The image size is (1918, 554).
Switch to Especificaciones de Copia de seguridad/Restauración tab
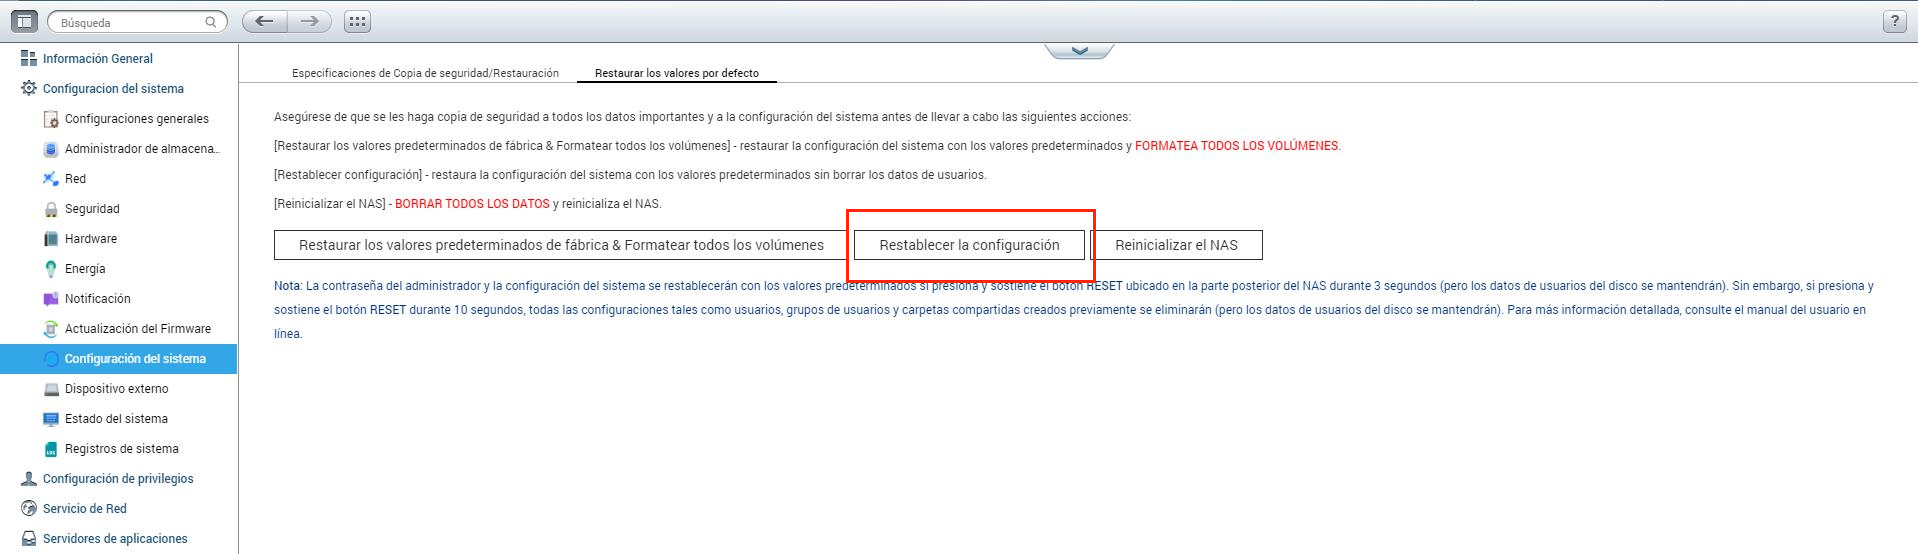tap(425, 73)
